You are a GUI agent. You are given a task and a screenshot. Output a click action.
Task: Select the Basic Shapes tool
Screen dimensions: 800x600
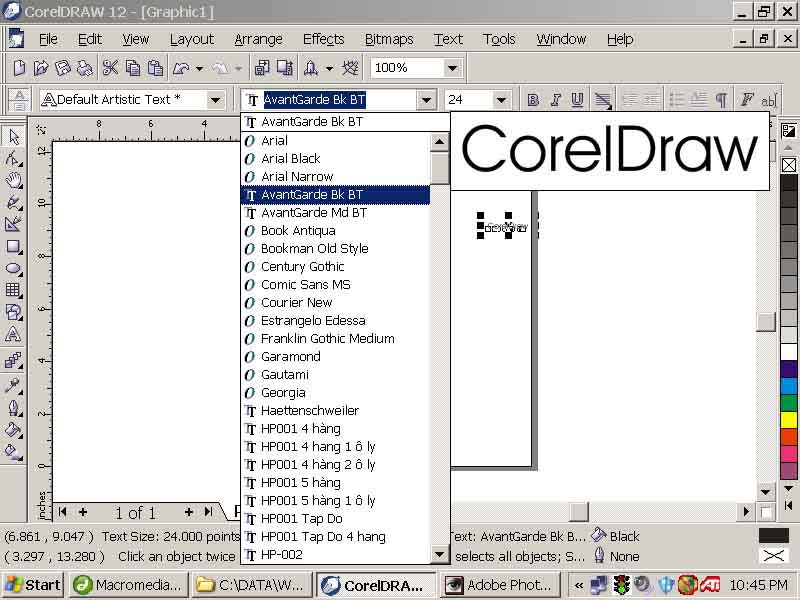14,312
